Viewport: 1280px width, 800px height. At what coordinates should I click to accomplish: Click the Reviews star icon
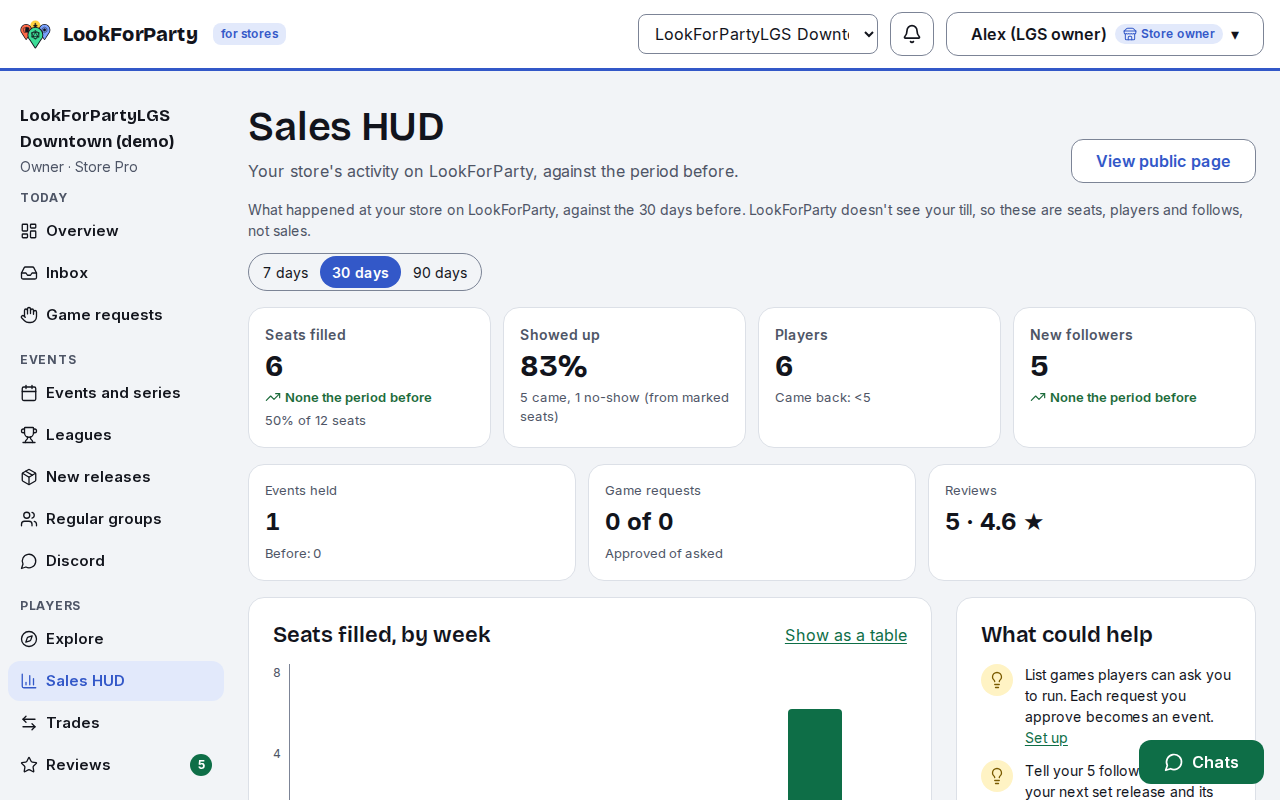coord(29,765)
